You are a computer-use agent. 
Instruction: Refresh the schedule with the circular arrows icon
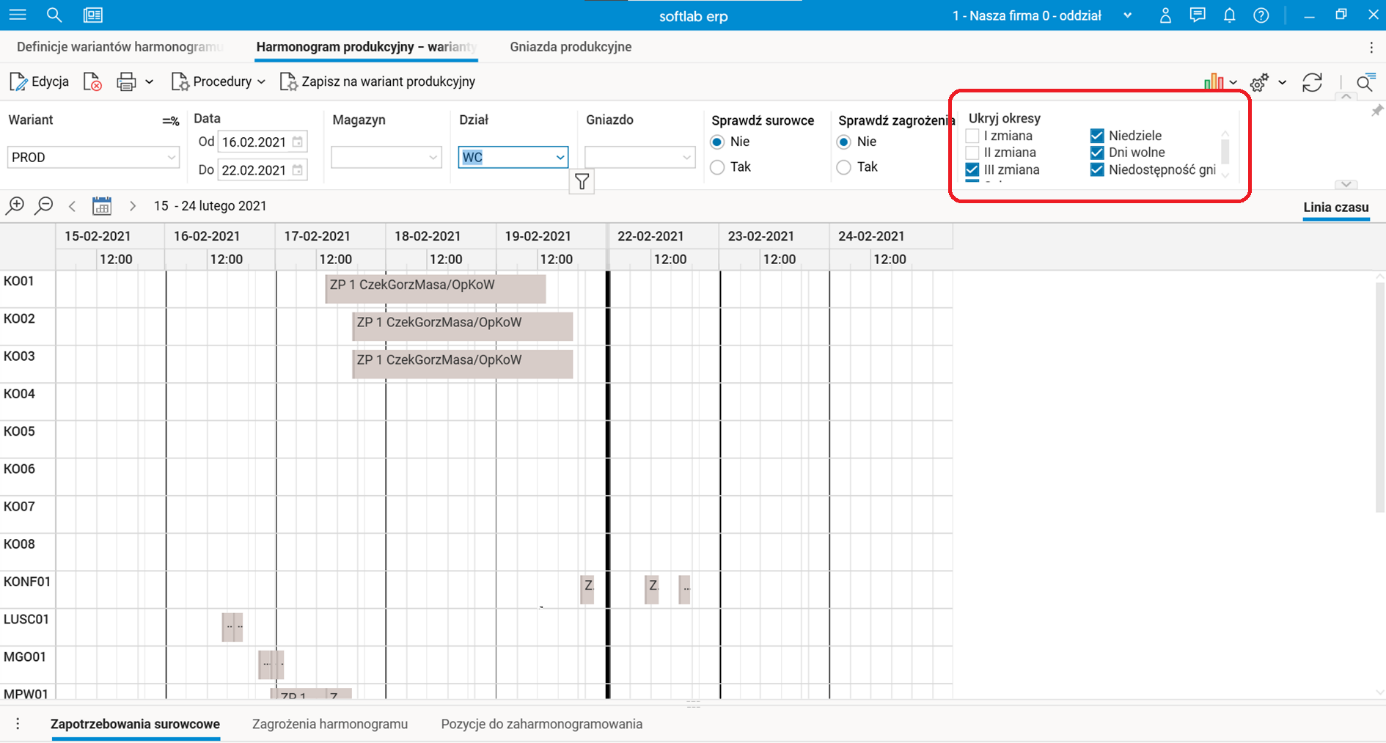(x=1313, y=83)
